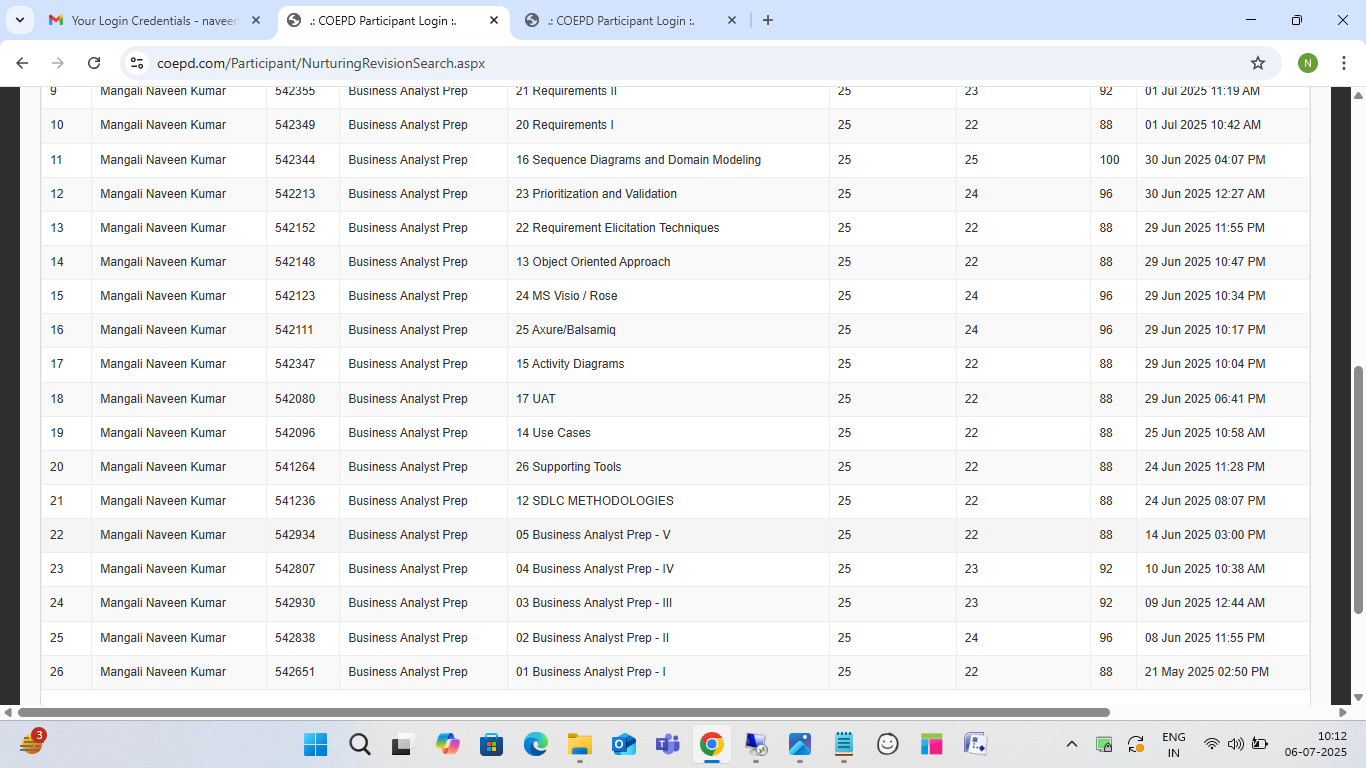Switch to the third COEPD Participant Login tab

620,20
